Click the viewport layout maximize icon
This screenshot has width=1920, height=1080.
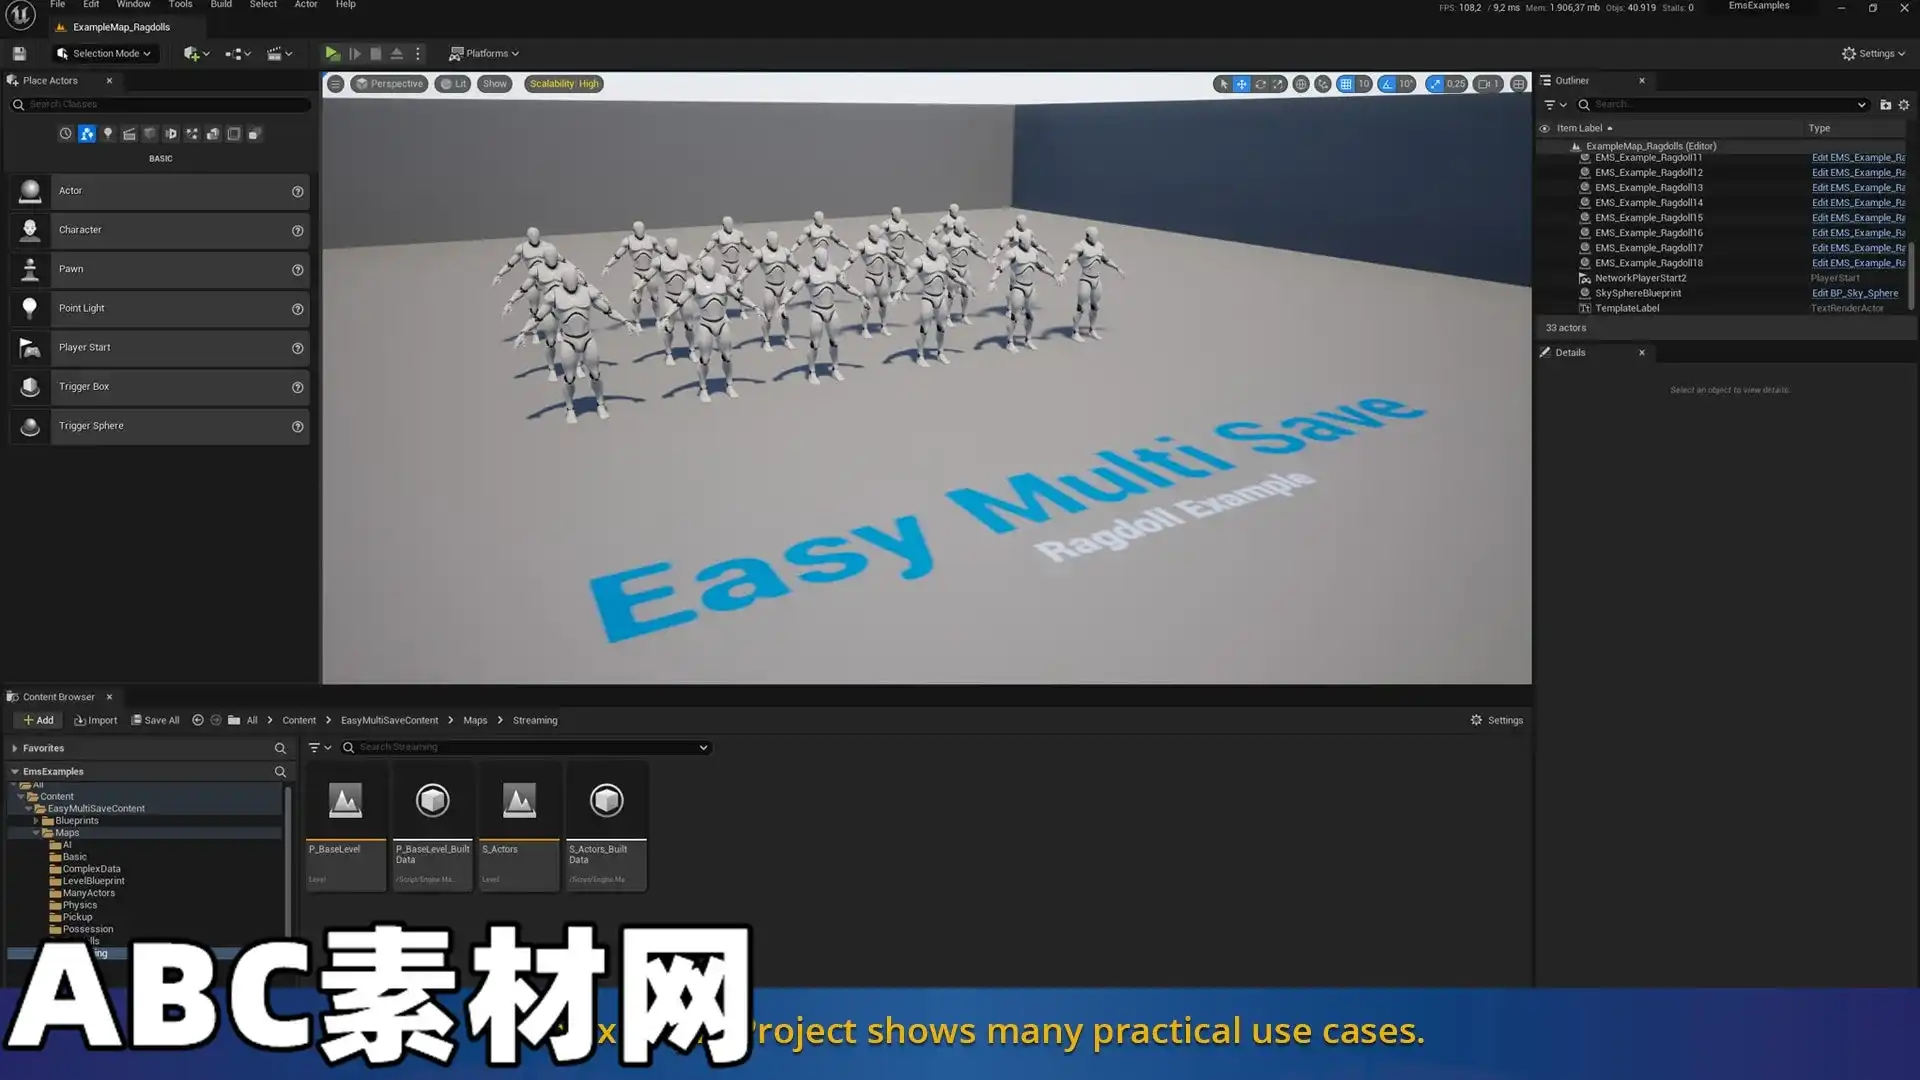(1518, 84)
